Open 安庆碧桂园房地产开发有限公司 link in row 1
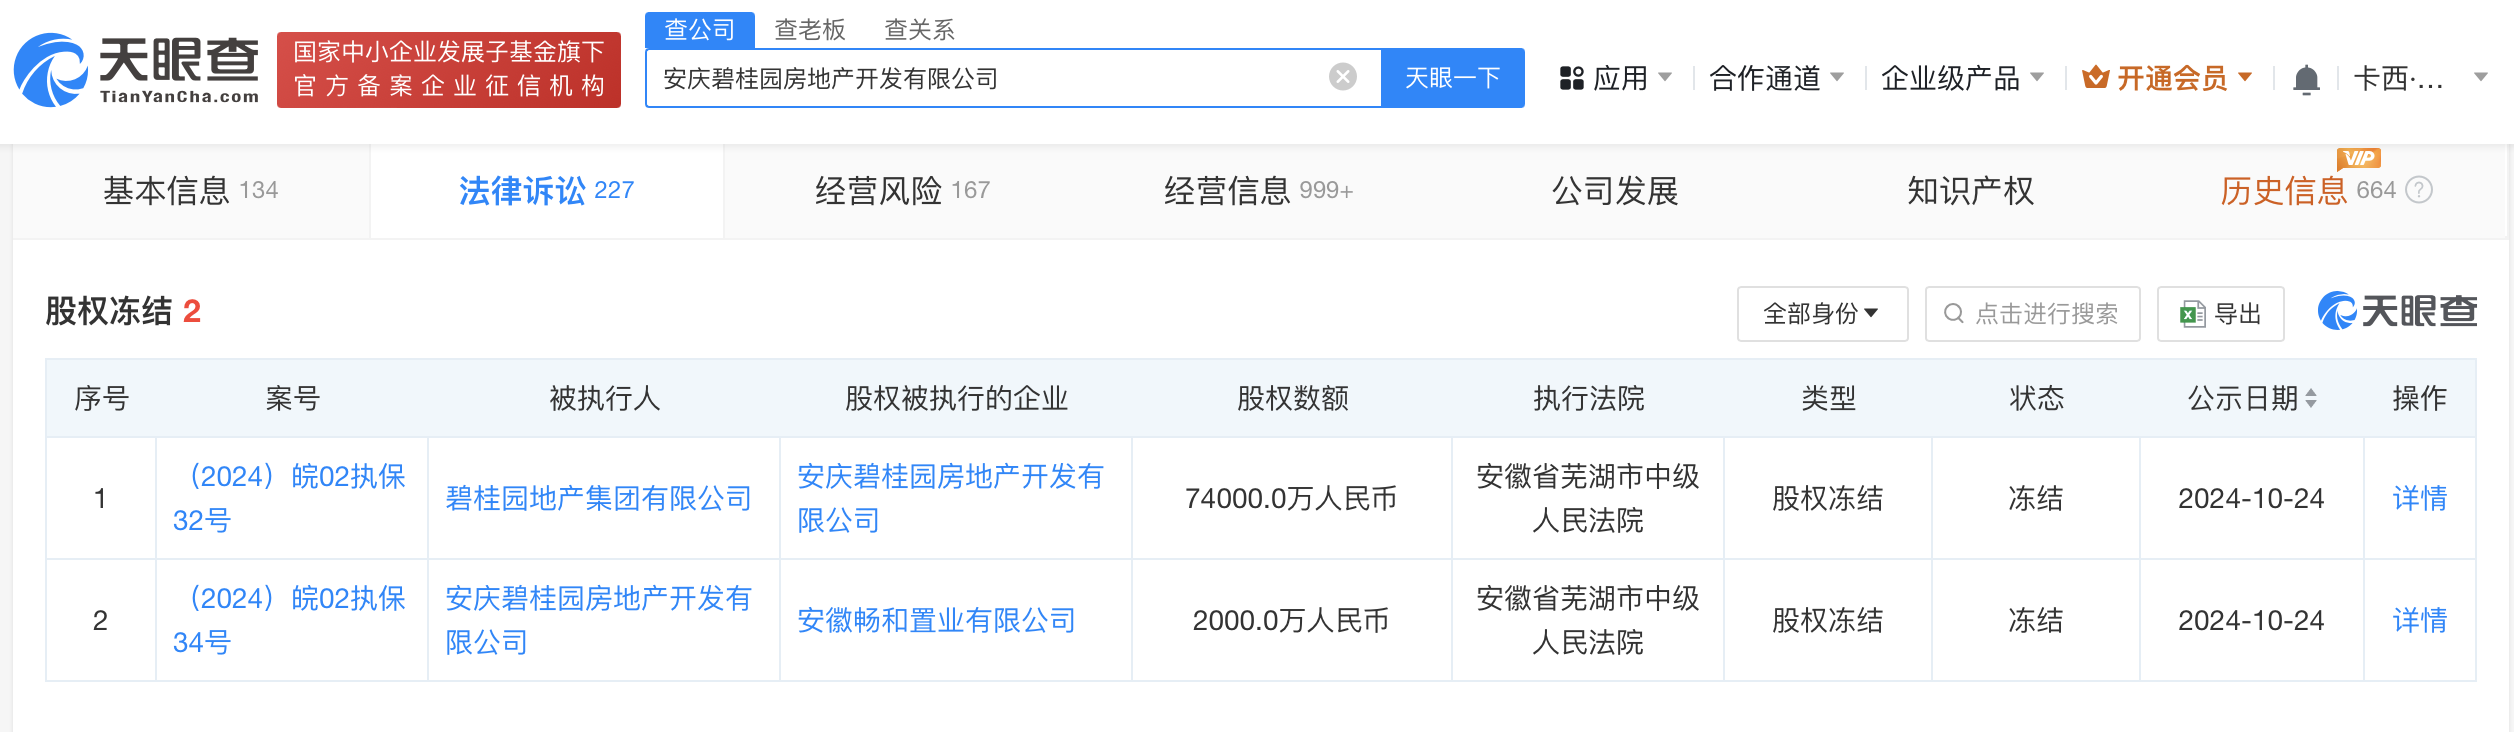The image size is (2514, 732). pos(950,498)
